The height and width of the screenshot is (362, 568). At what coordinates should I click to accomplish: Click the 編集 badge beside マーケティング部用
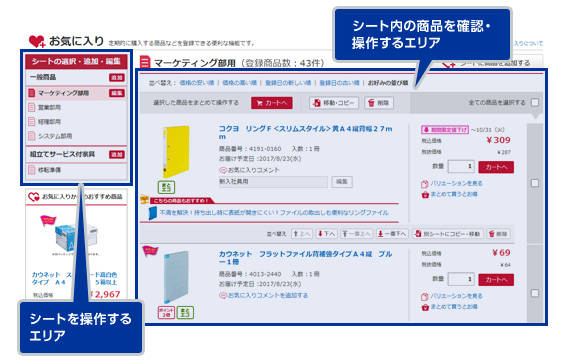coord(117,93)
